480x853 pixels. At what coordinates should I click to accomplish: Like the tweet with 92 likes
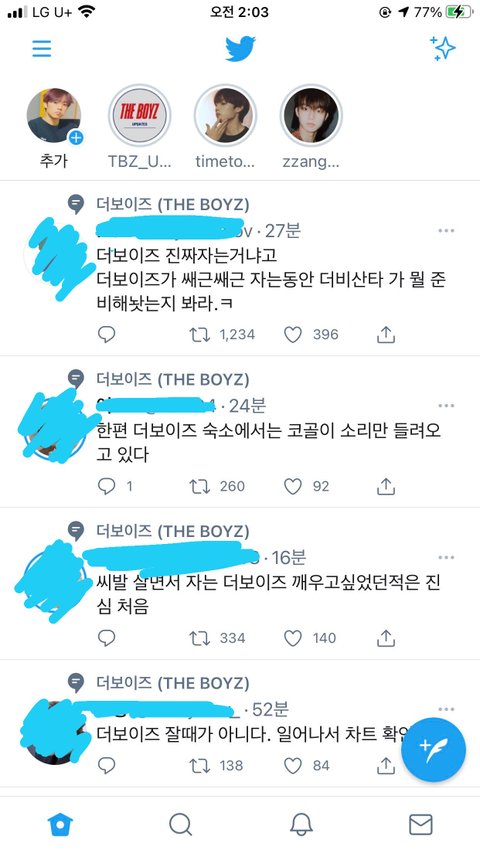(x=293, y=486)
